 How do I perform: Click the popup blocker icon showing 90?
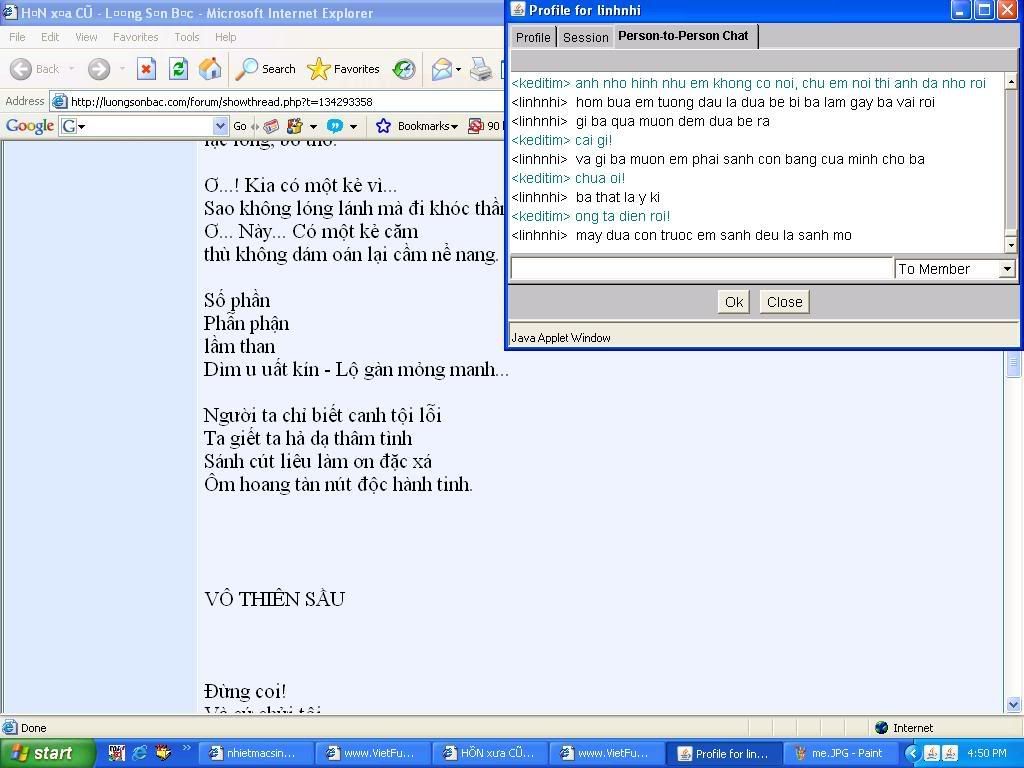tap(484, 126)
